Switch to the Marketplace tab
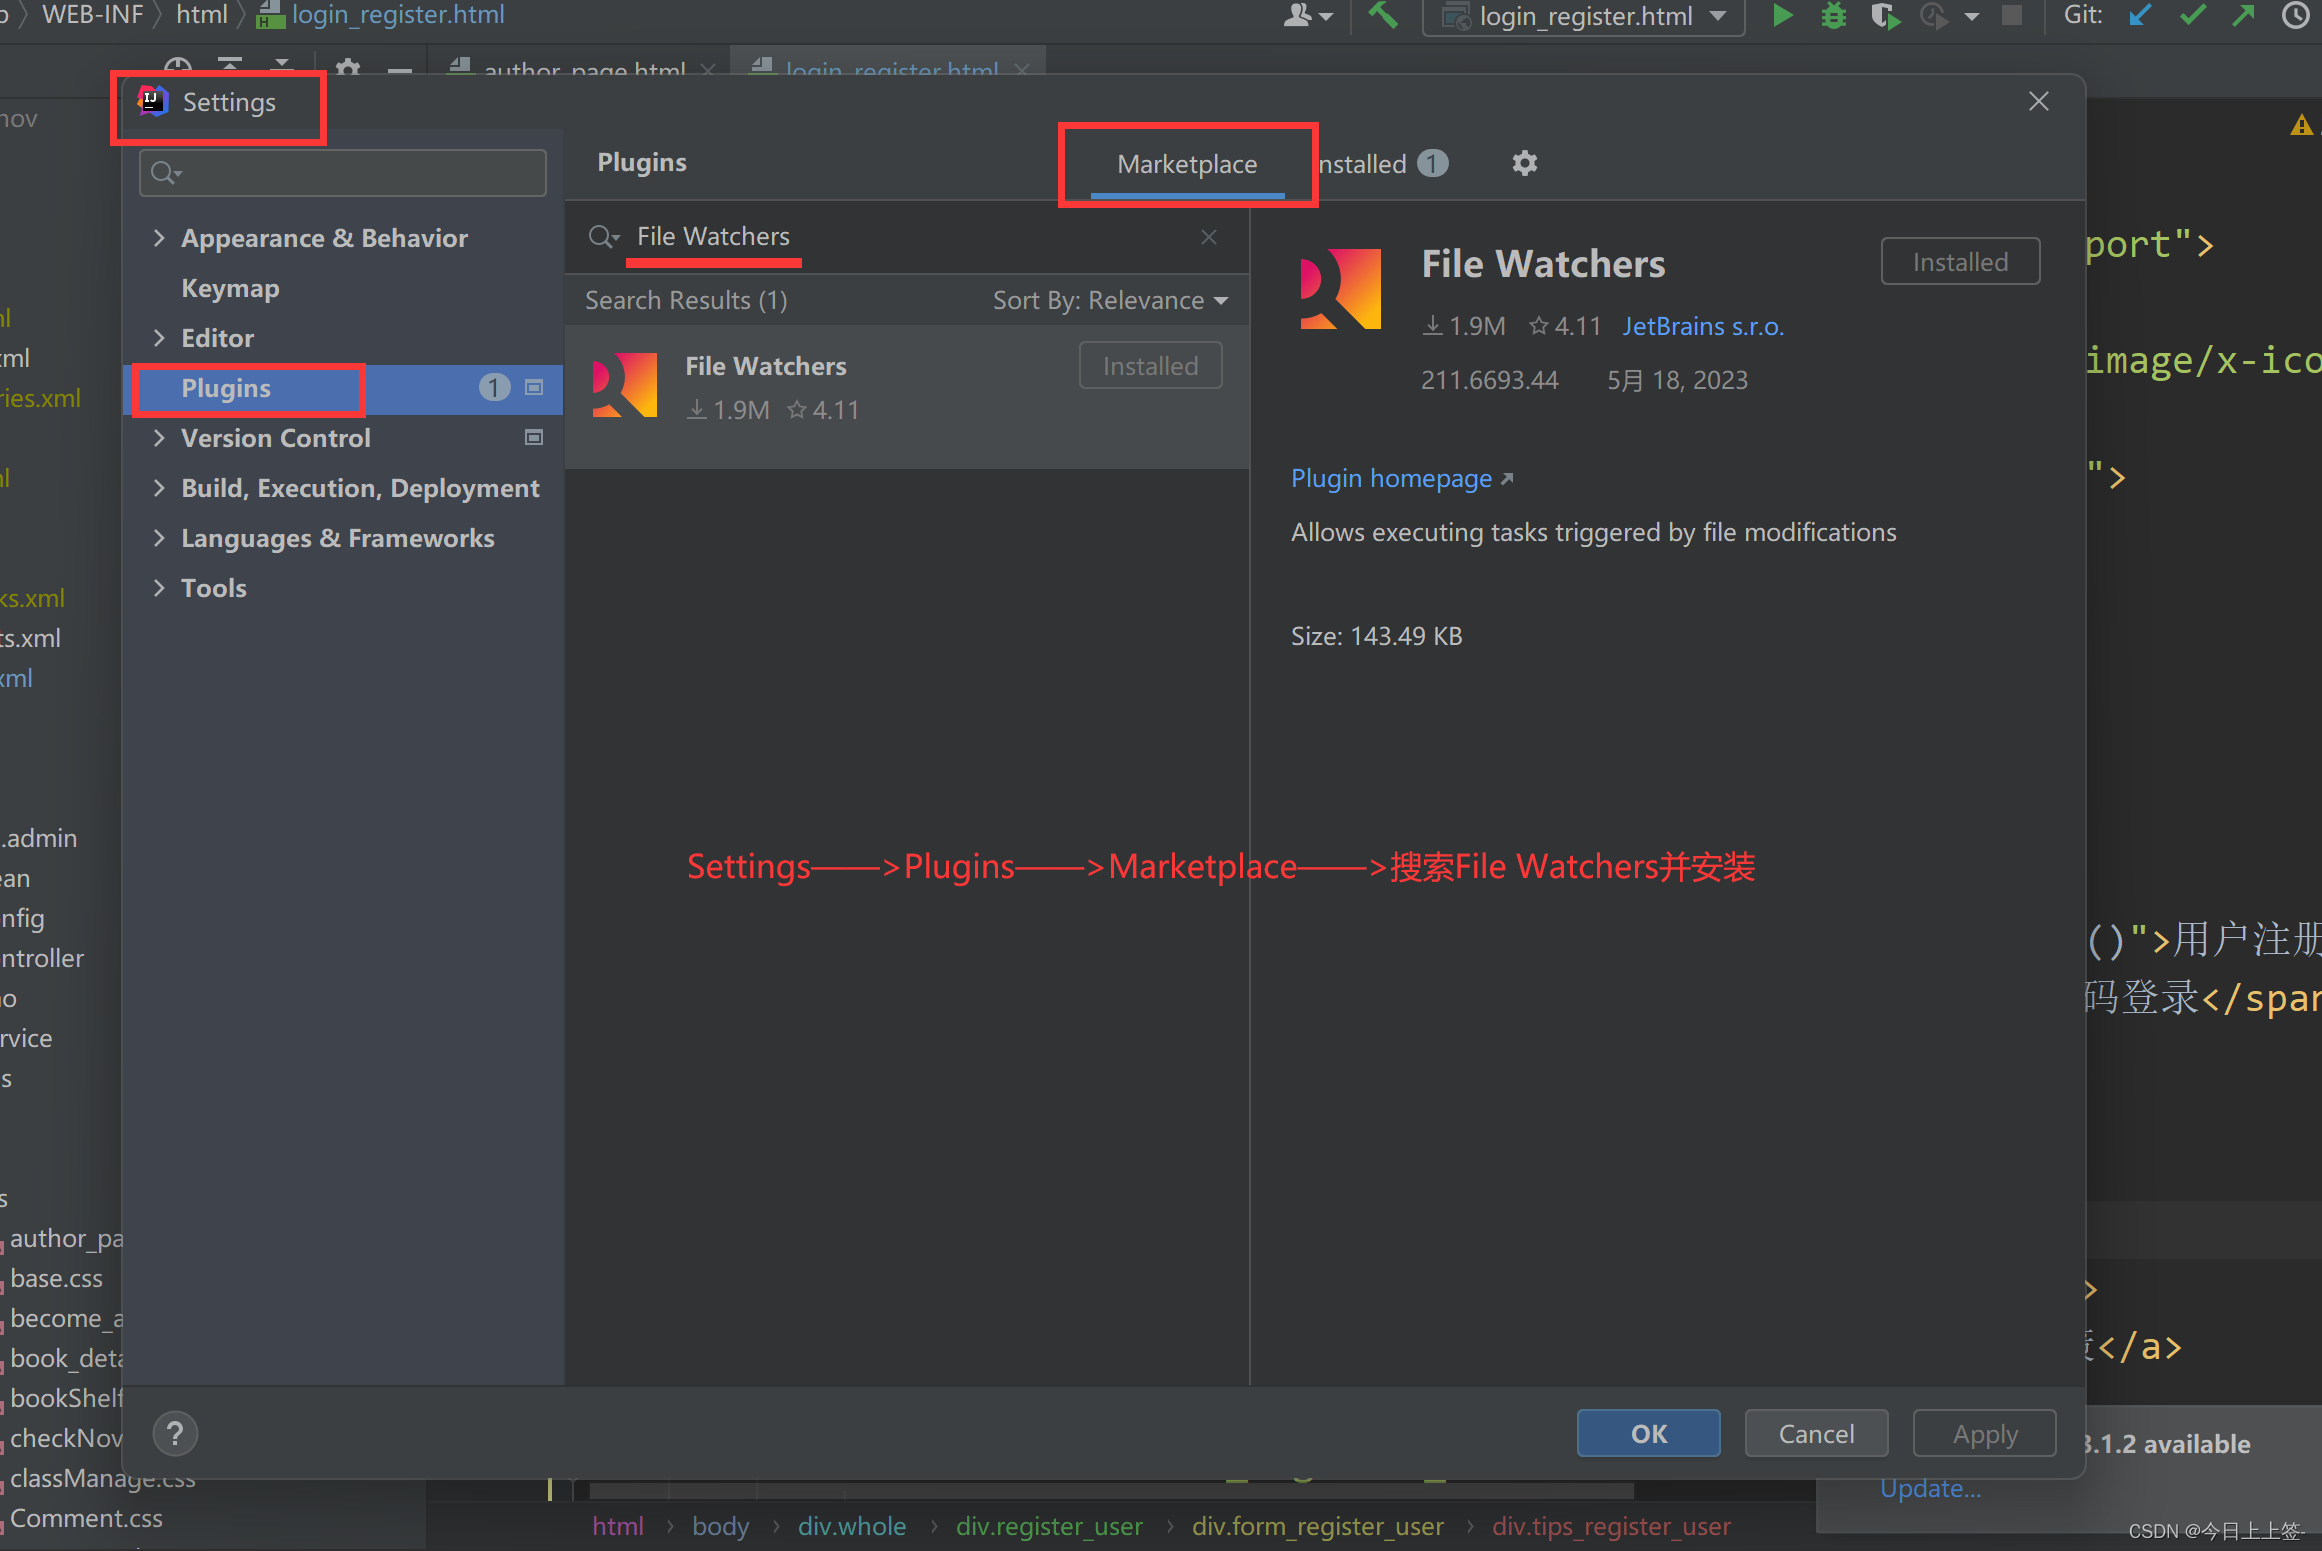The image size is (2322, 1551). coord(1187,164)
